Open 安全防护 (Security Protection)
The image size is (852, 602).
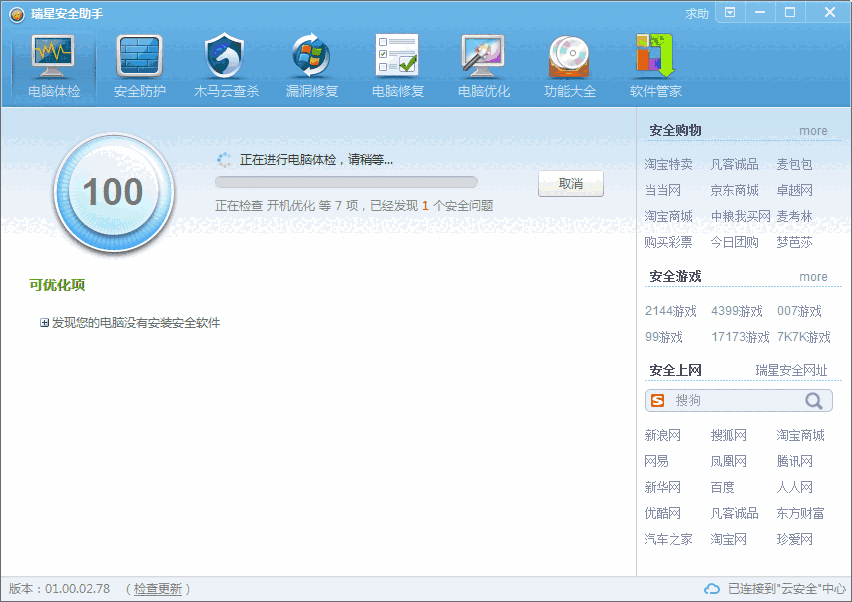click(139, 65)
